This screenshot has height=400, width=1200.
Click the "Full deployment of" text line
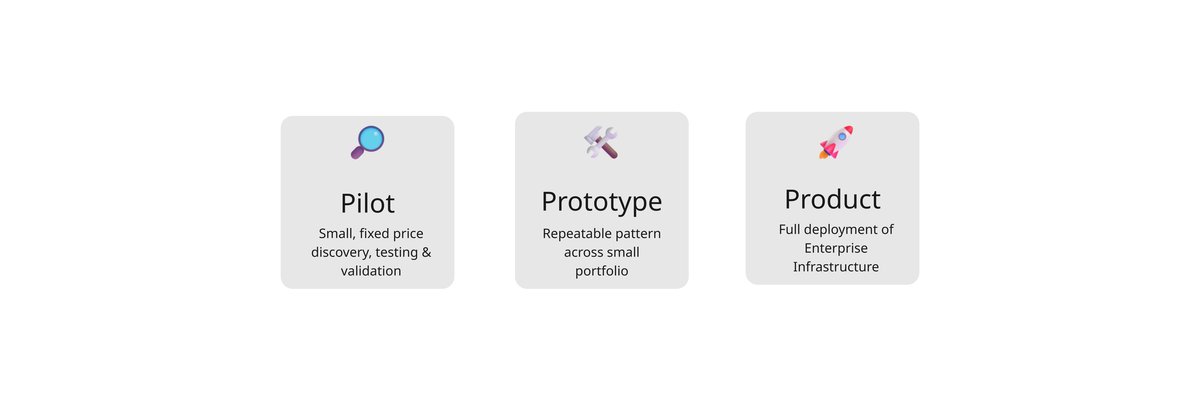(x=836, y=229)
